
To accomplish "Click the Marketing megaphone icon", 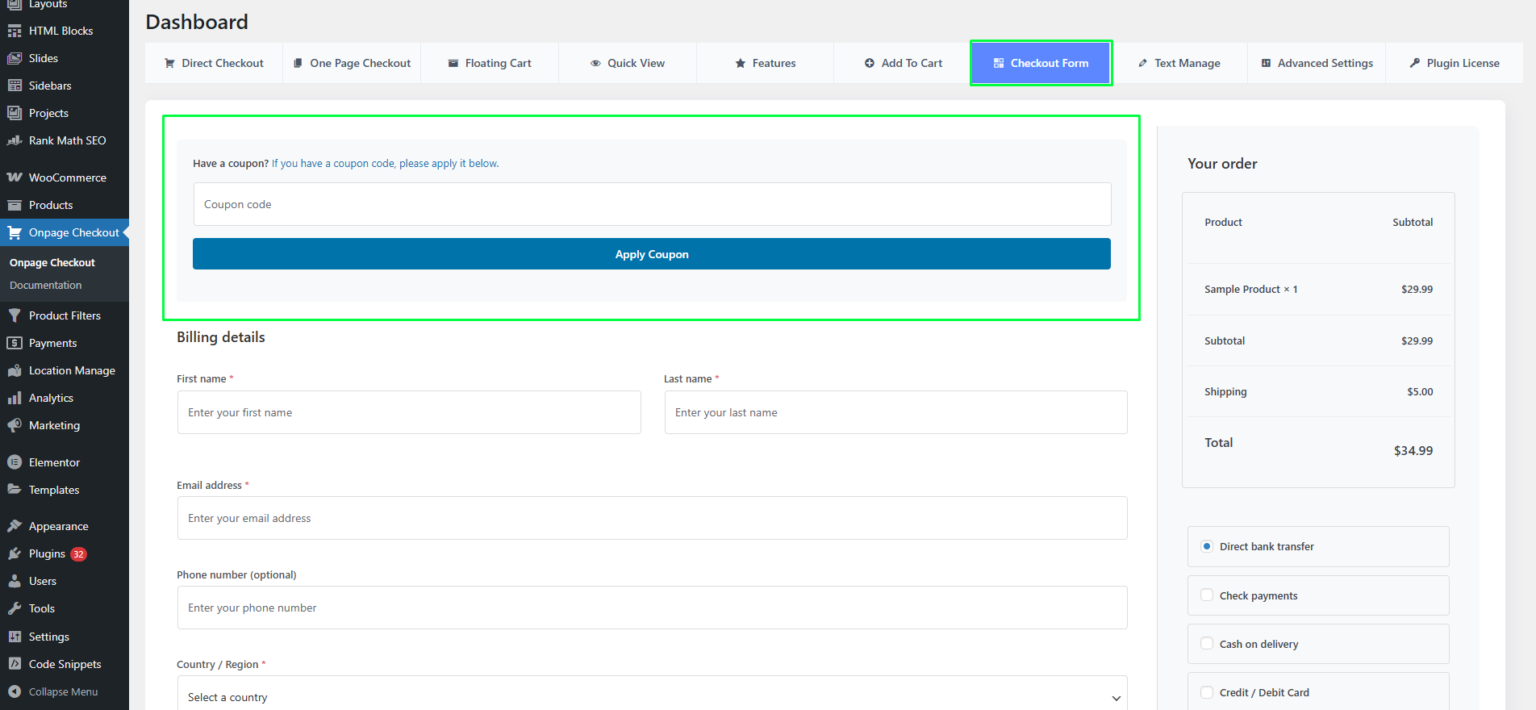I will [14, 426].
